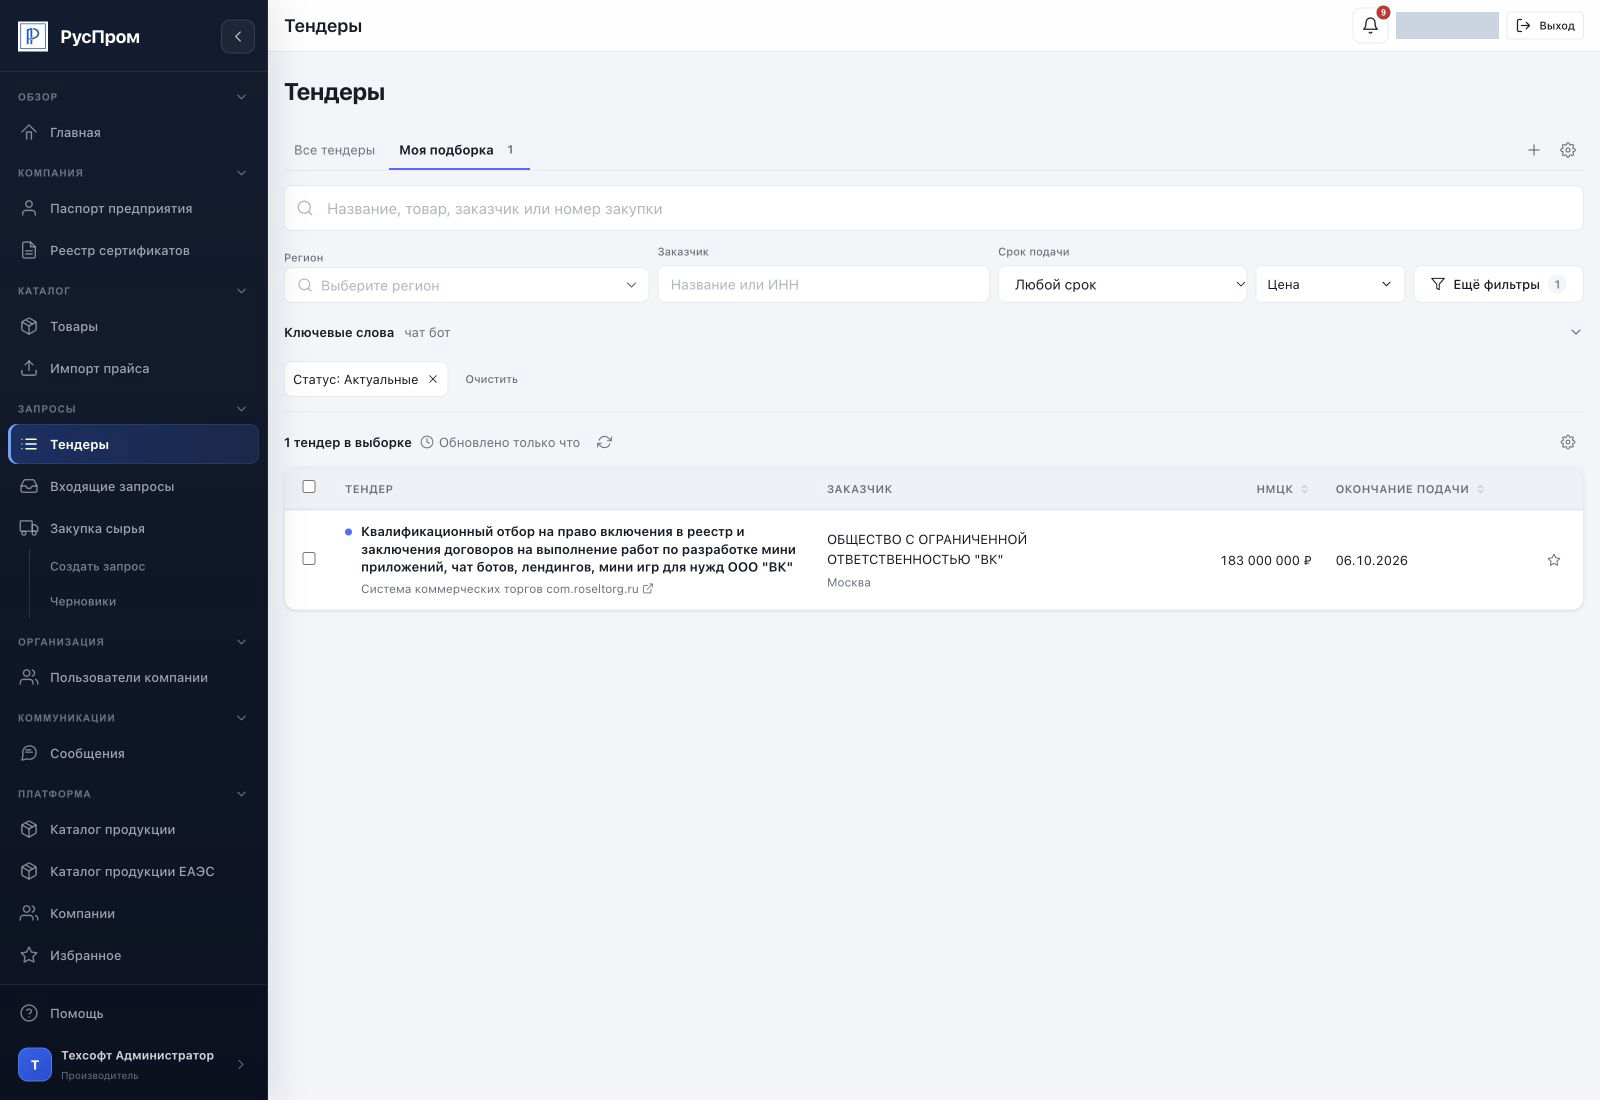This screenshot has height=1100, width=1600.
Task: Collapse the sidebar with the arrow button
Action: [238, 37]
